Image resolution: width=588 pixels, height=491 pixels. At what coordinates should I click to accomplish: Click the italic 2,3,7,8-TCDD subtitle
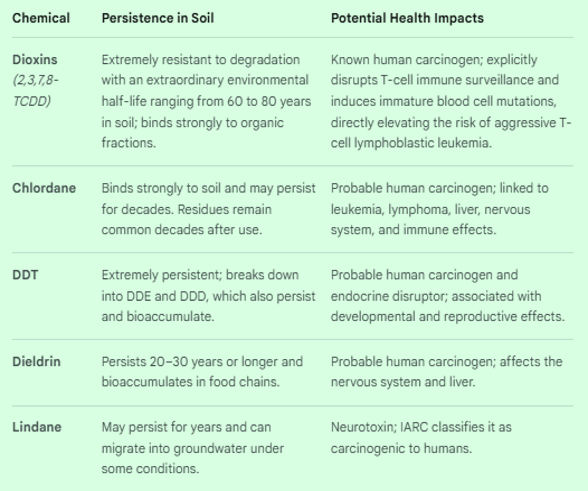35,90
